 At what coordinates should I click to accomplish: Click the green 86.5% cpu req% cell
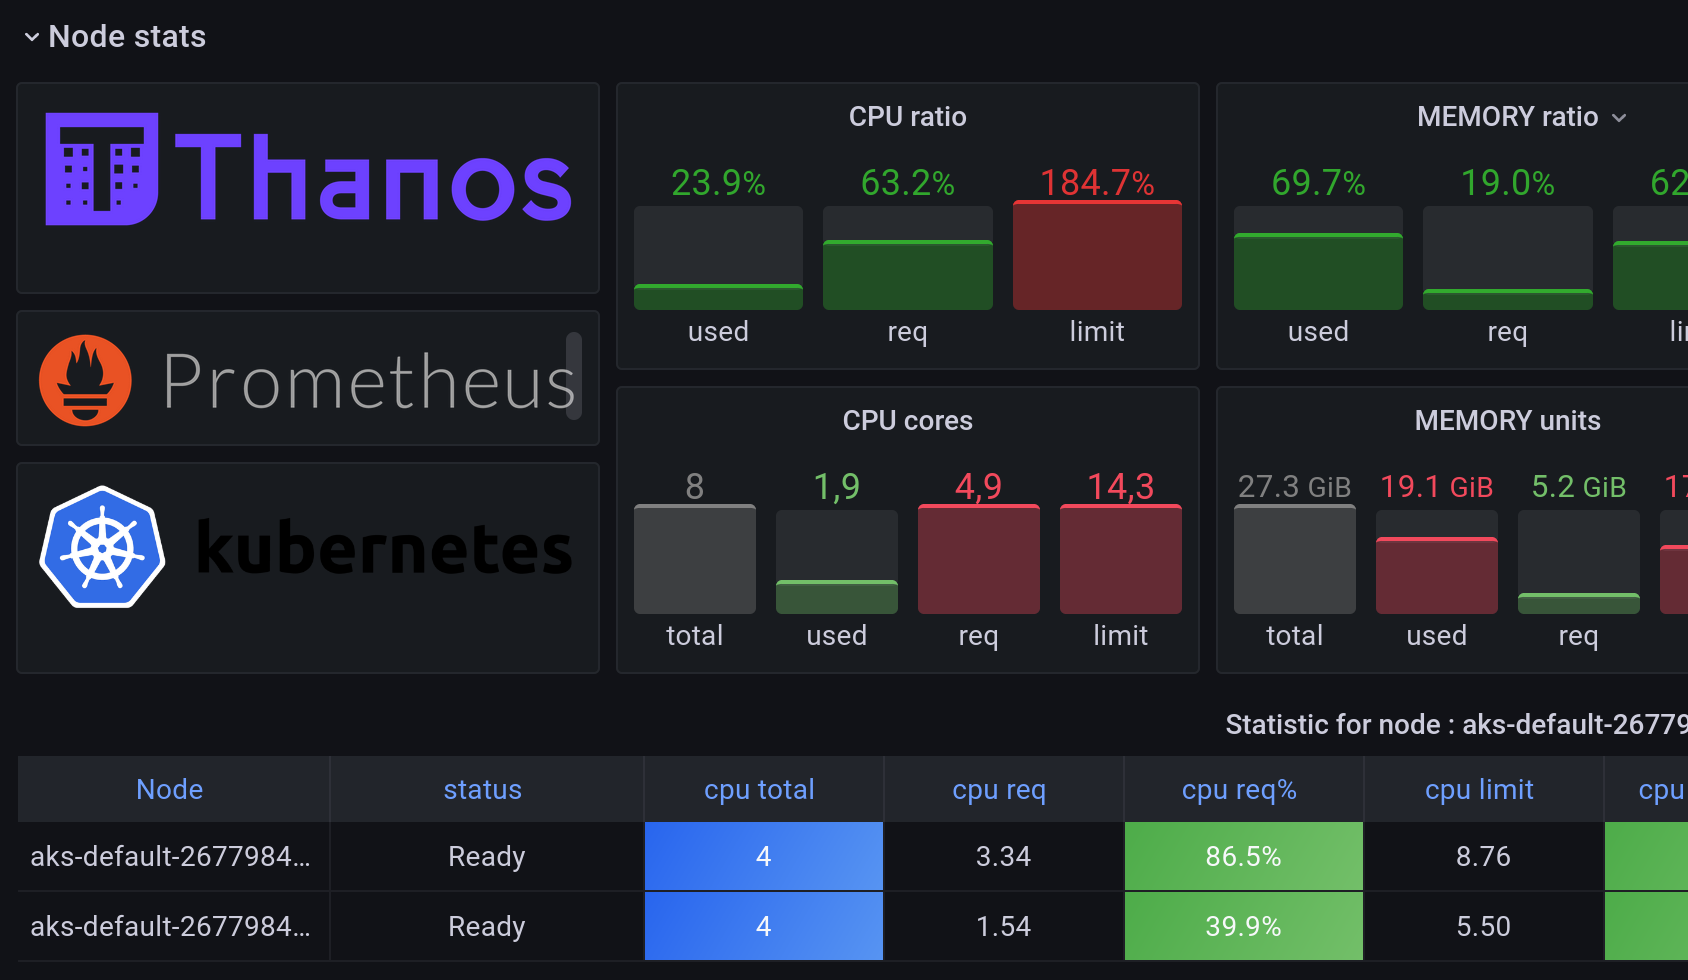(x=1243, y=856)
